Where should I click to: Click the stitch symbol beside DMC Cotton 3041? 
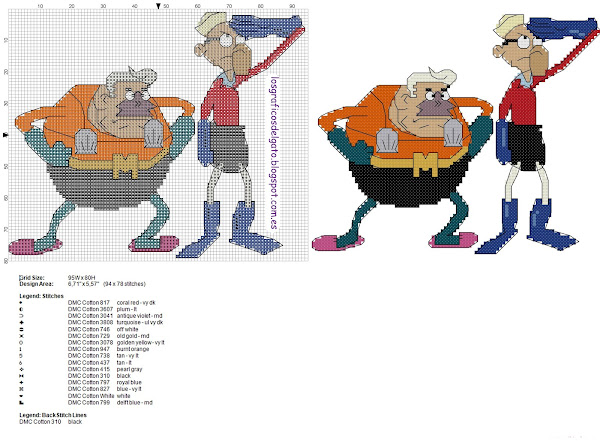click(x=21, y=316)
